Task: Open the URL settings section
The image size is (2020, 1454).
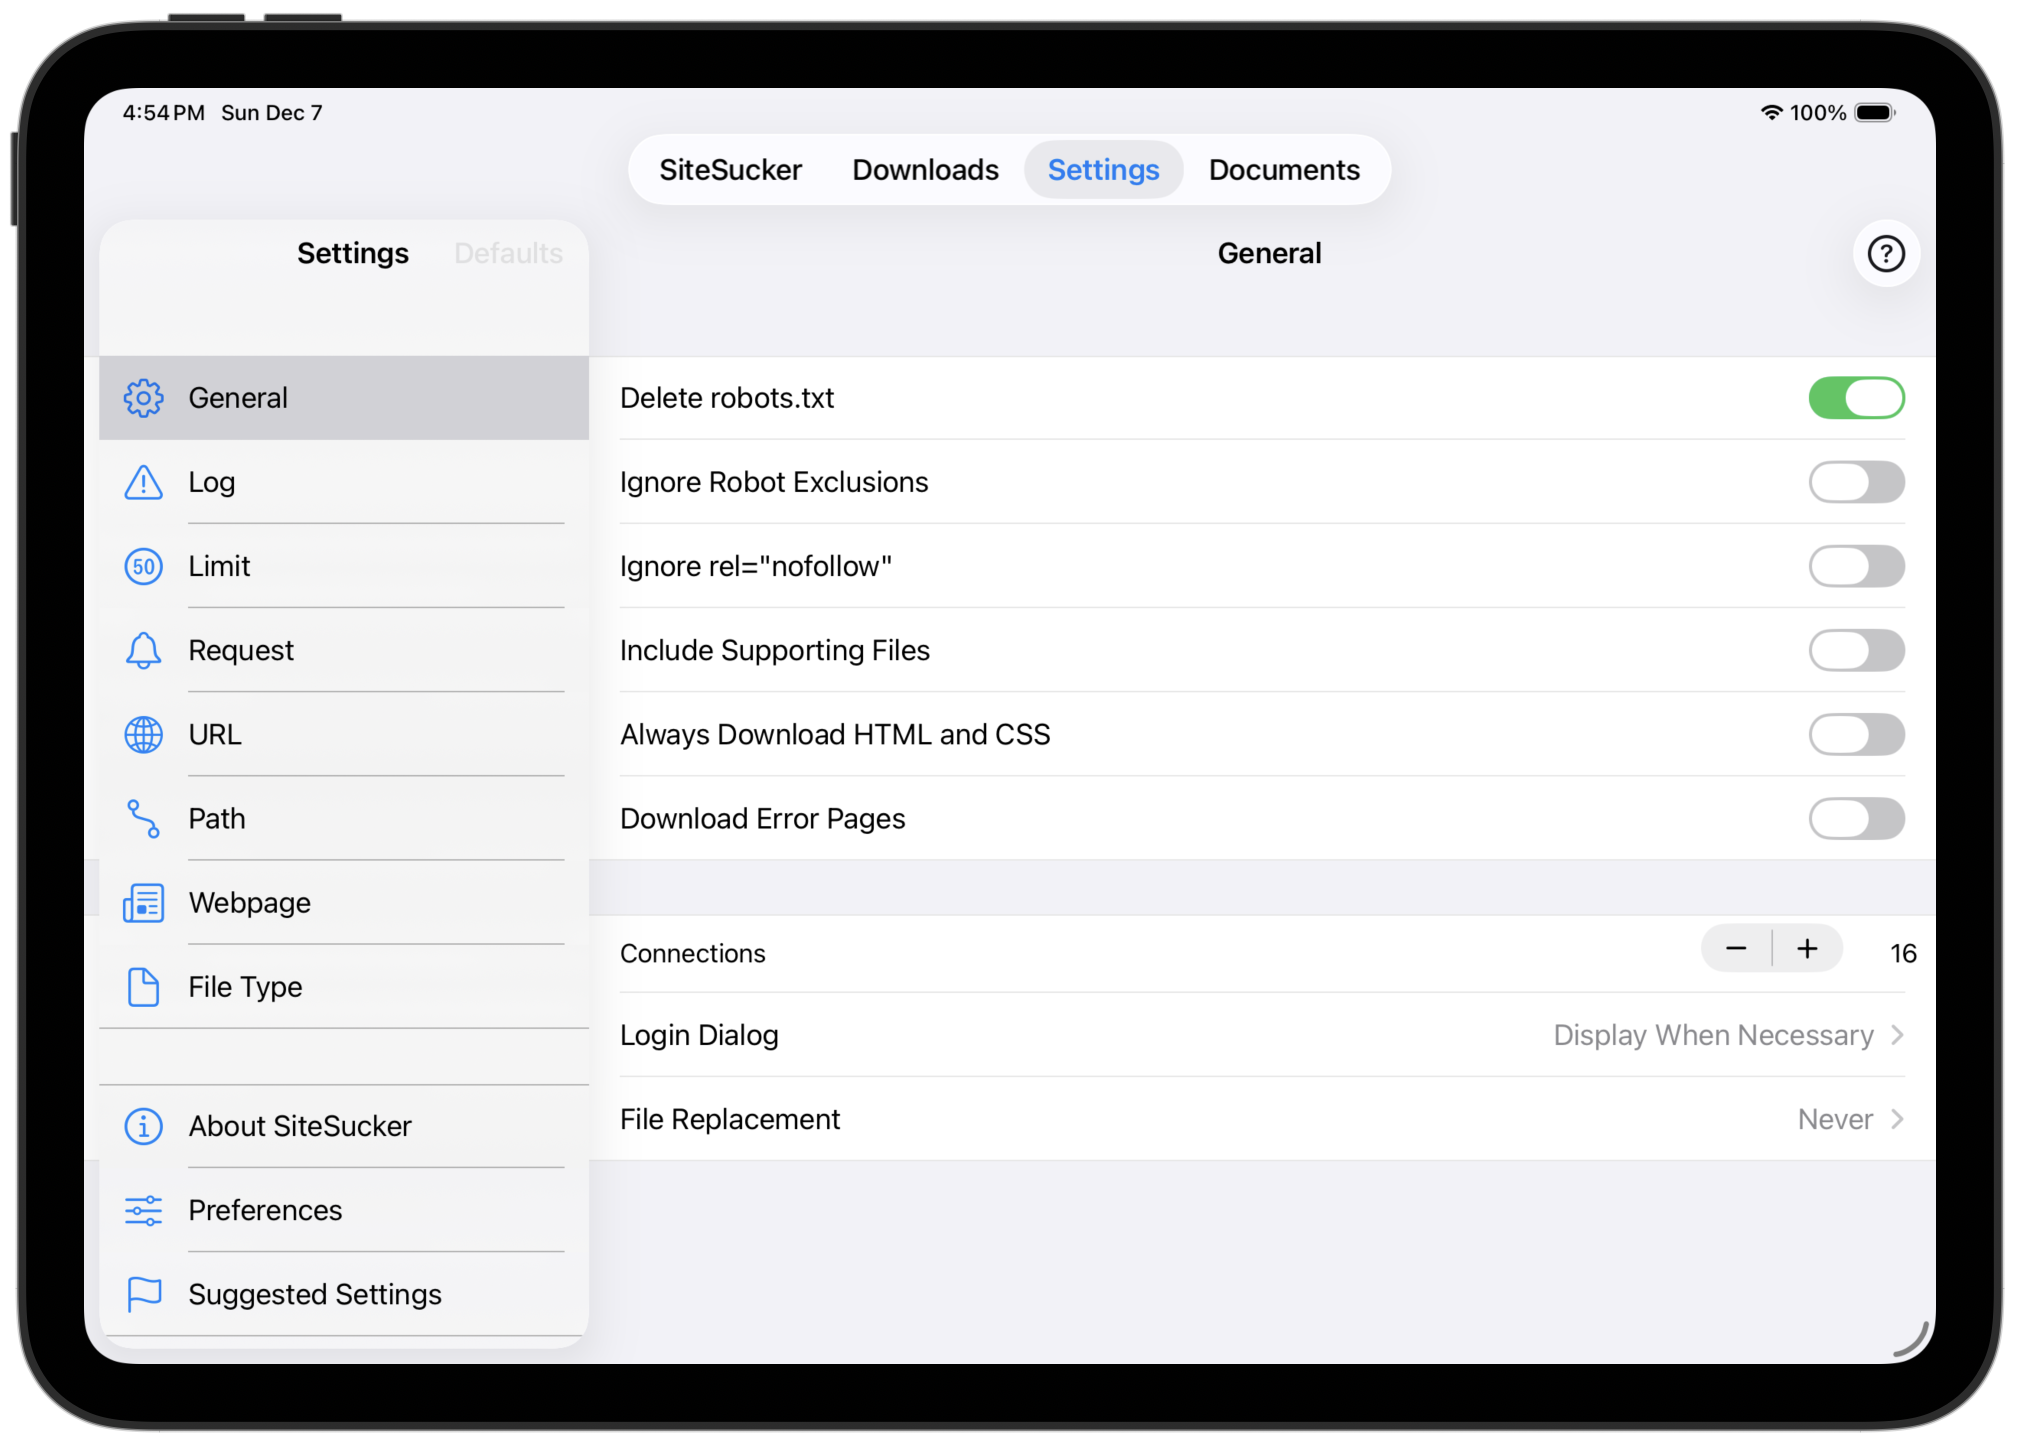Action: tap(344, 734)
